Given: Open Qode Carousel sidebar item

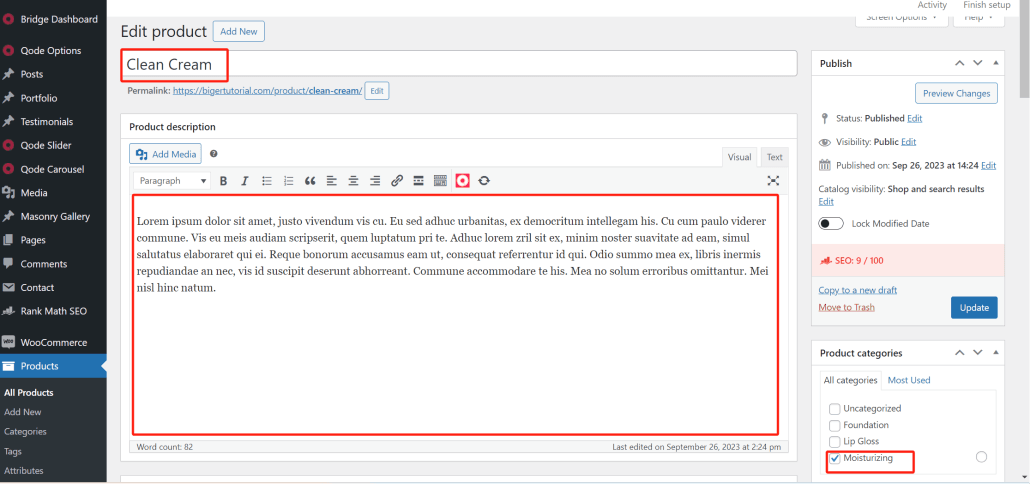Looking at the screenshot, I should click(x=53, y=169).
